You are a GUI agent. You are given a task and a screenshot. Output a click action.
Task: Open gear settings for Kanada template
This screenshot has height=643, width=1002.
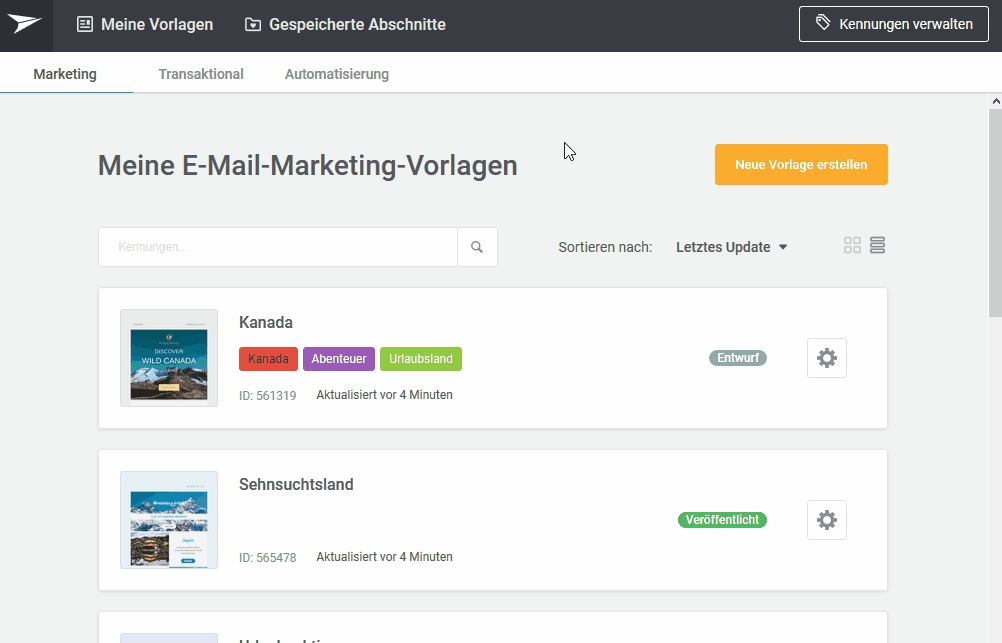826,358
